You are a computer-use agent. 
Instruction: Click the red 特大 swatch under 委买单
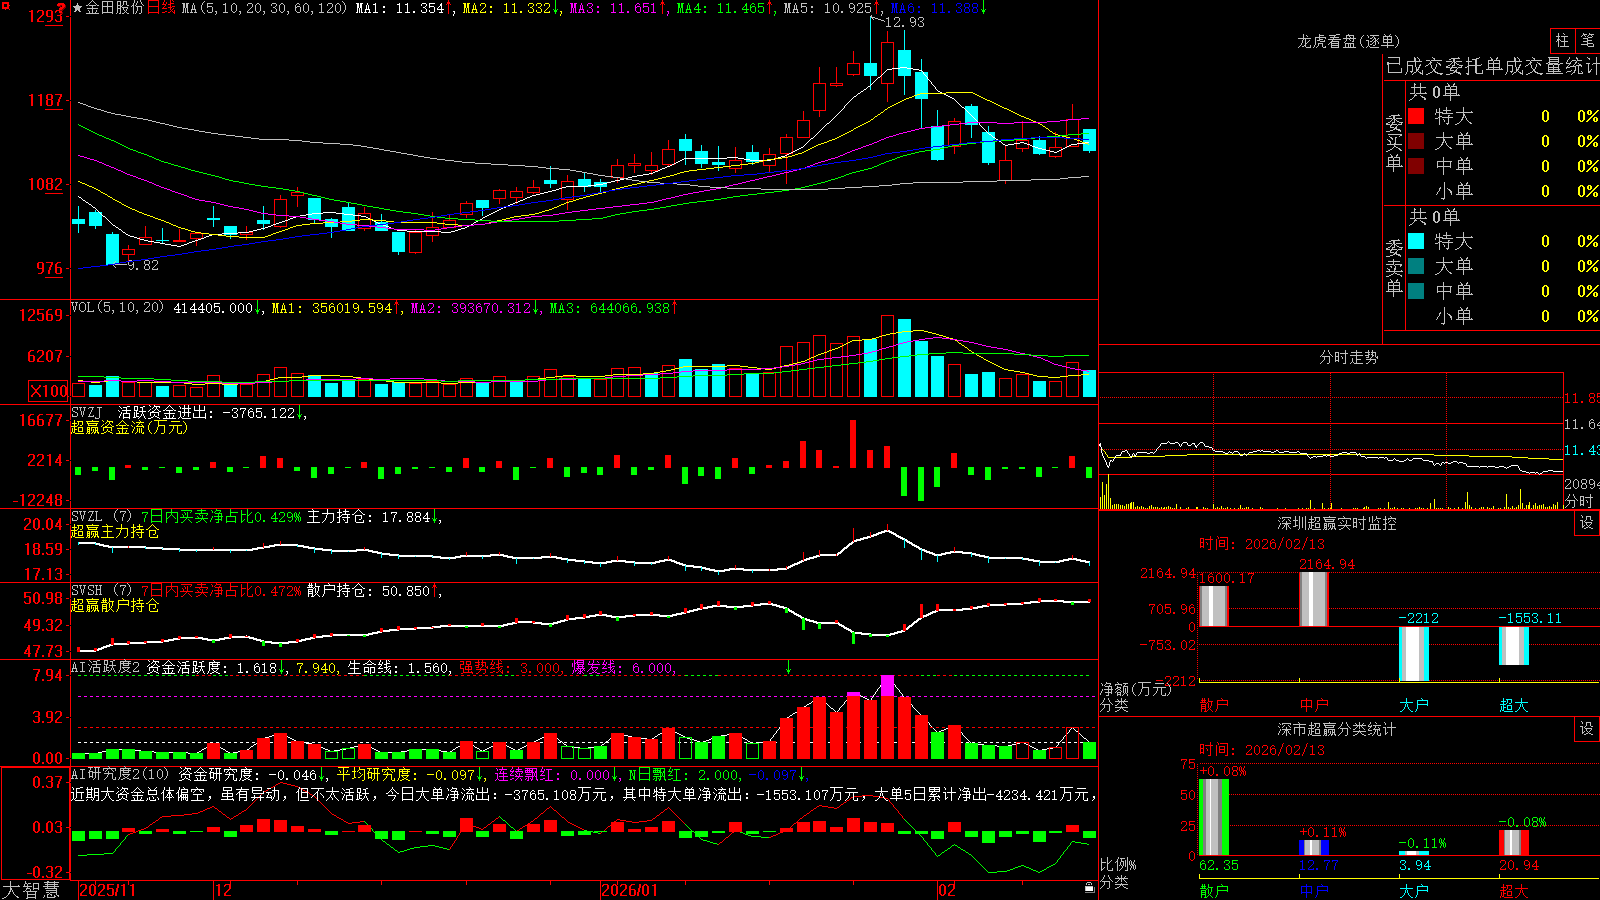pos(1416,116)
